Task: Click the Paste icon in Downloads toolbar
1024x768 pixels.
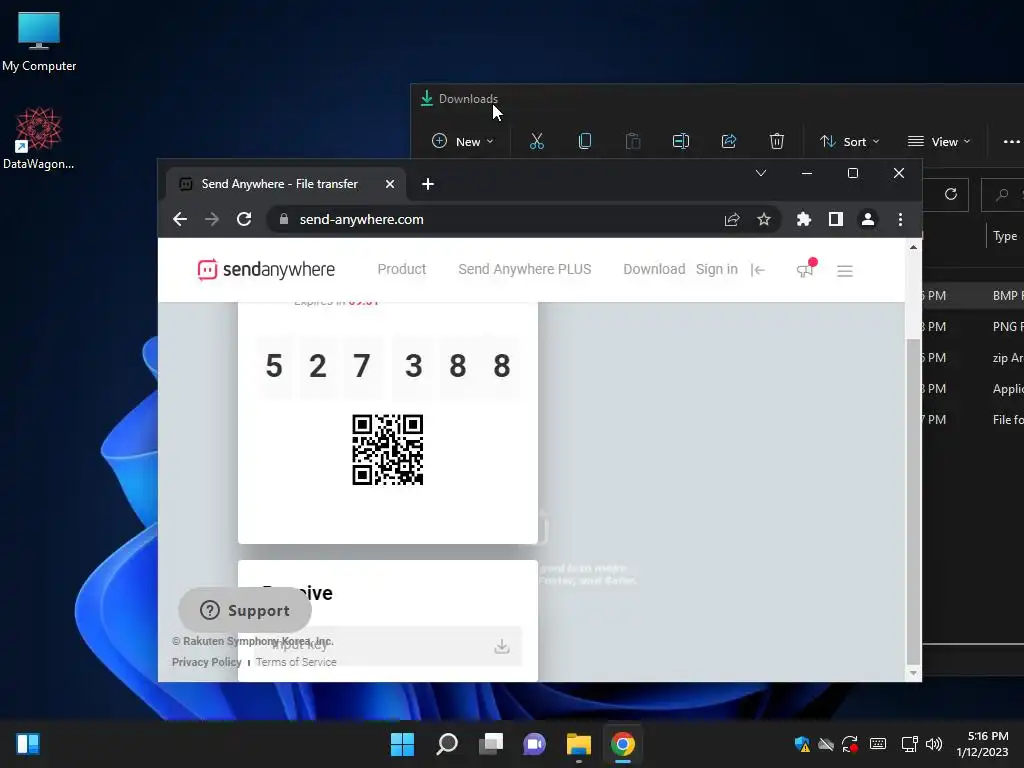Action: point(633,141)
